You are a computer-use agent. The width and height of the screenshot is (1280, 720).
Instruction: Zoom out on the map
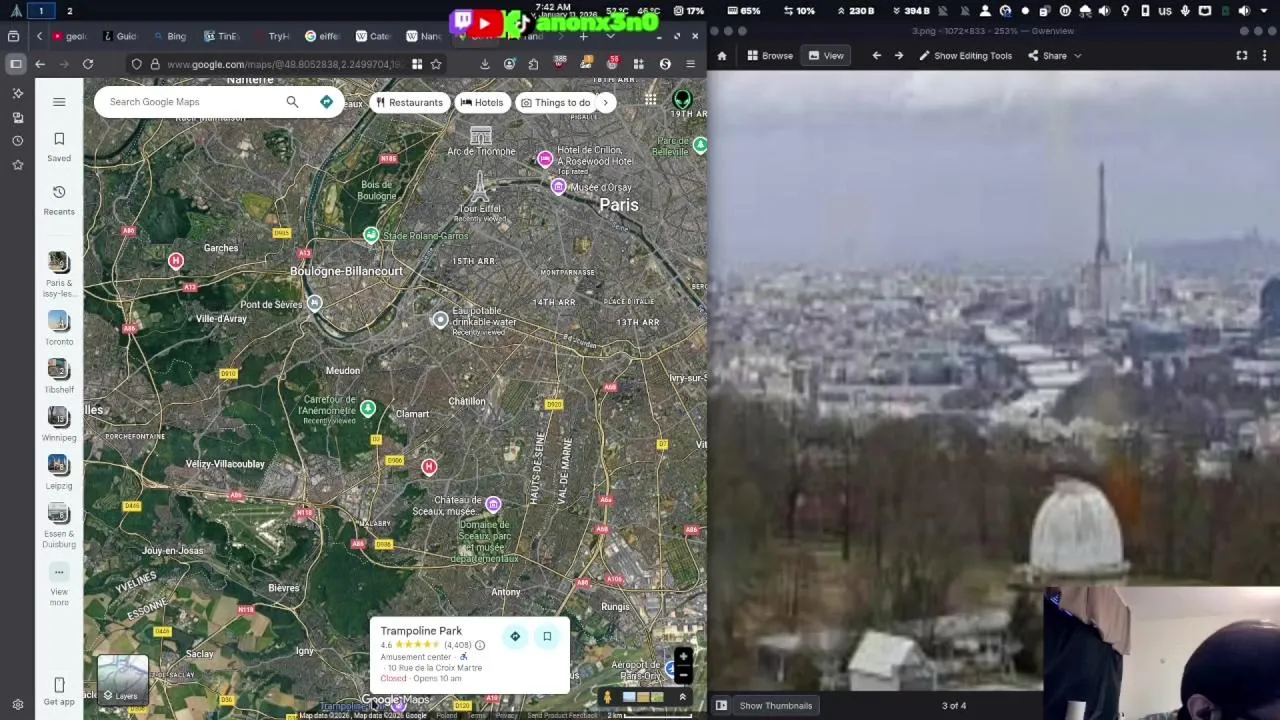coord(683,676)
